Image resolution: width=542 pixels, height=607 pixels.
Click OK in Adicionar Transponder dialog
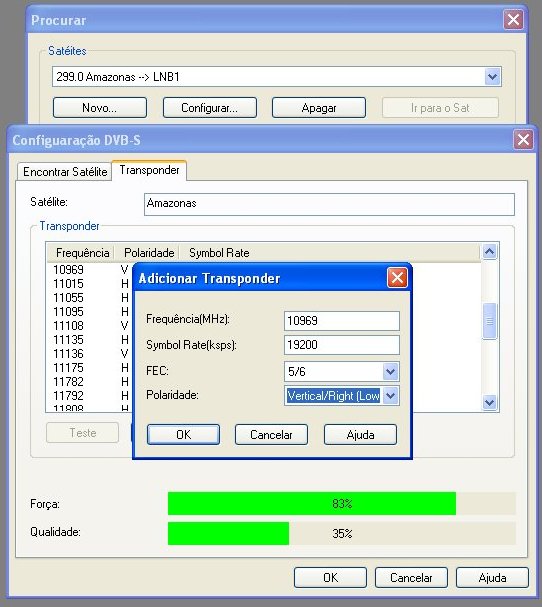point(184,434)
